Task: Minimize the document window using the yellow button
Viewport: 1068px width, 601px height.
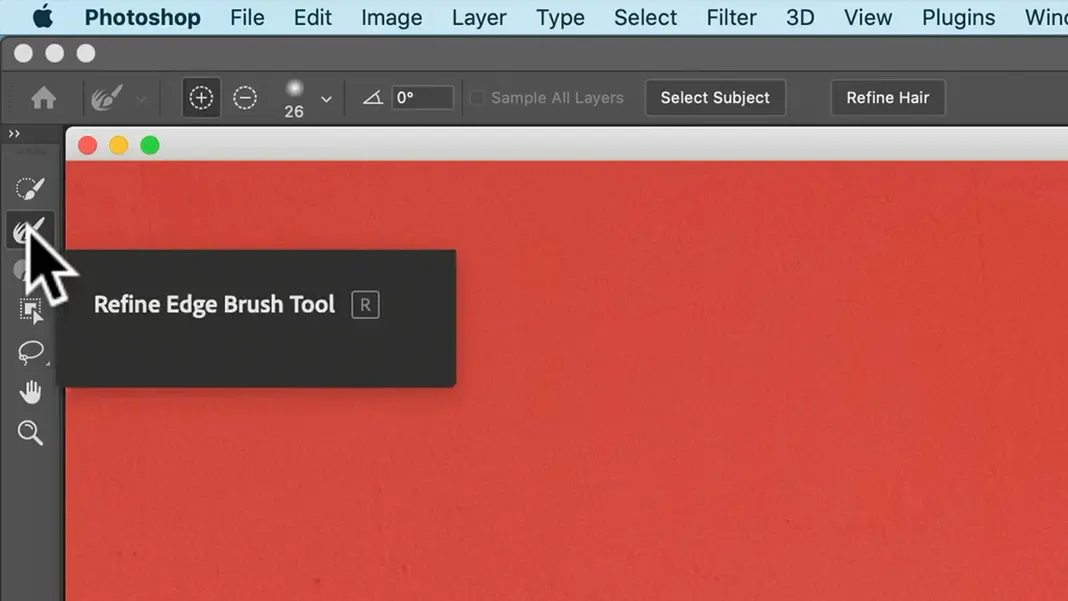Action: (x=119, y=145)
